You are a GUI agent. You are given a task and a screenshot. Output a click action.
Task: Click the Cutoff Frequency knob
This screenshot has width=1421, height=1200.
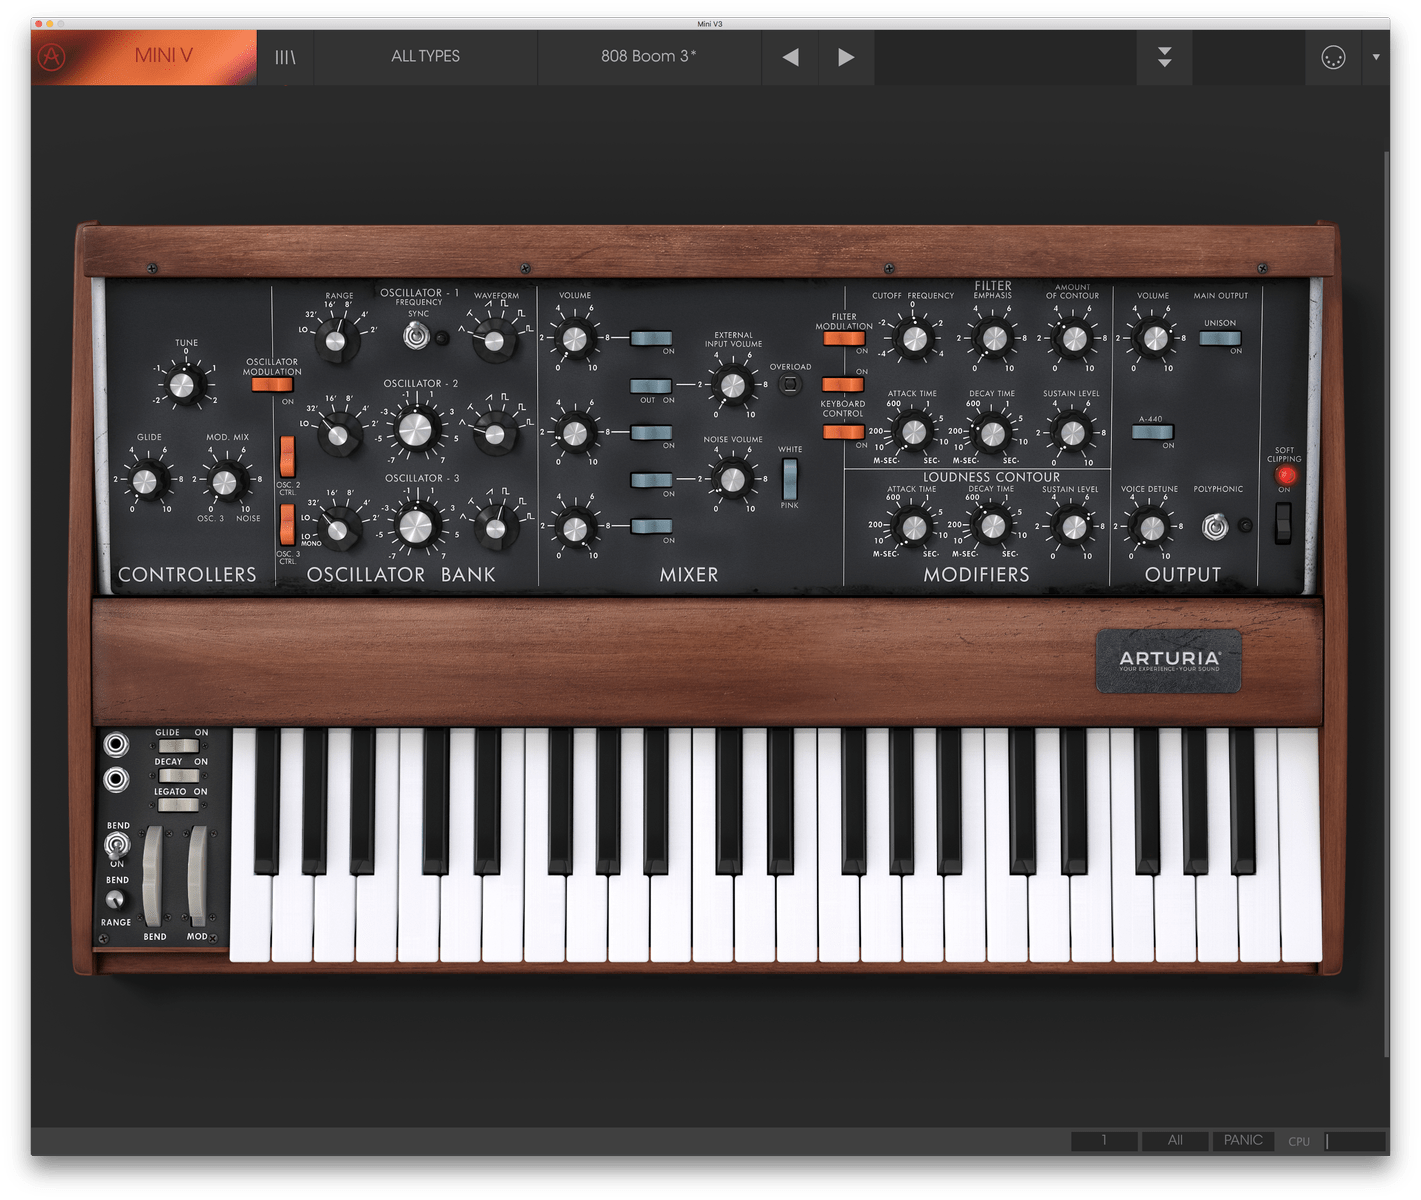pos(913,339)
